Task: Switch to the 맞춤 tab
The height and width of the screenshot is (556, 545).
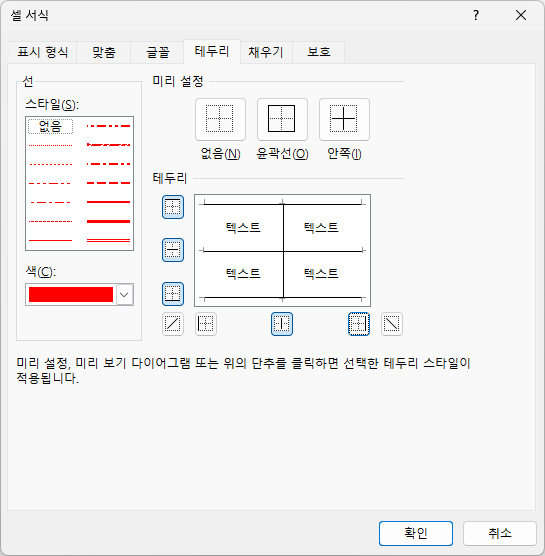Action: [x=104, y=52]
